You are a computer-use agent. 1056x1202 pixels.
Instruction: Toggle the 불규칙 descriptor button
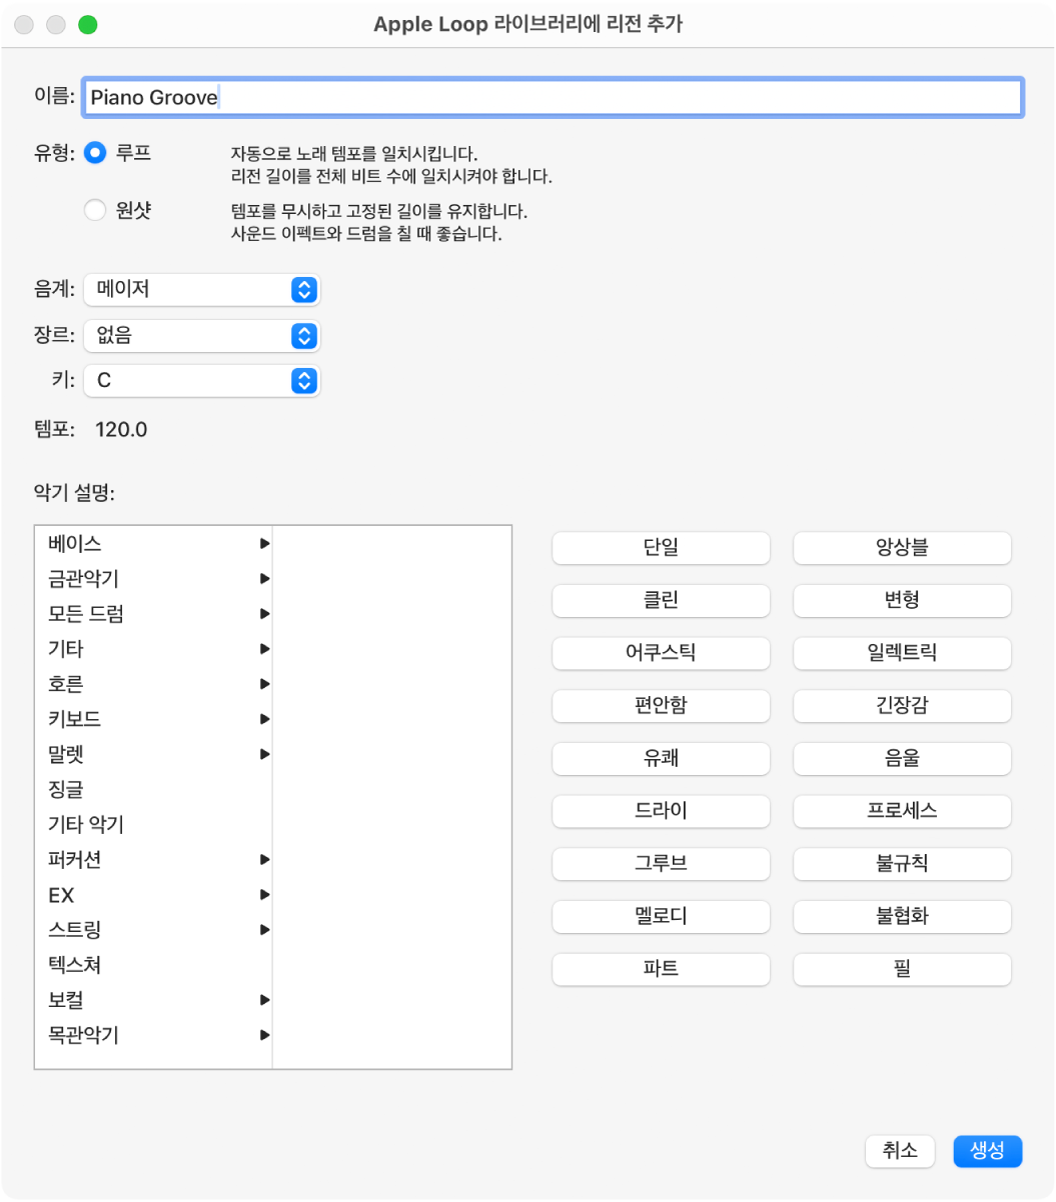[902, 863]
